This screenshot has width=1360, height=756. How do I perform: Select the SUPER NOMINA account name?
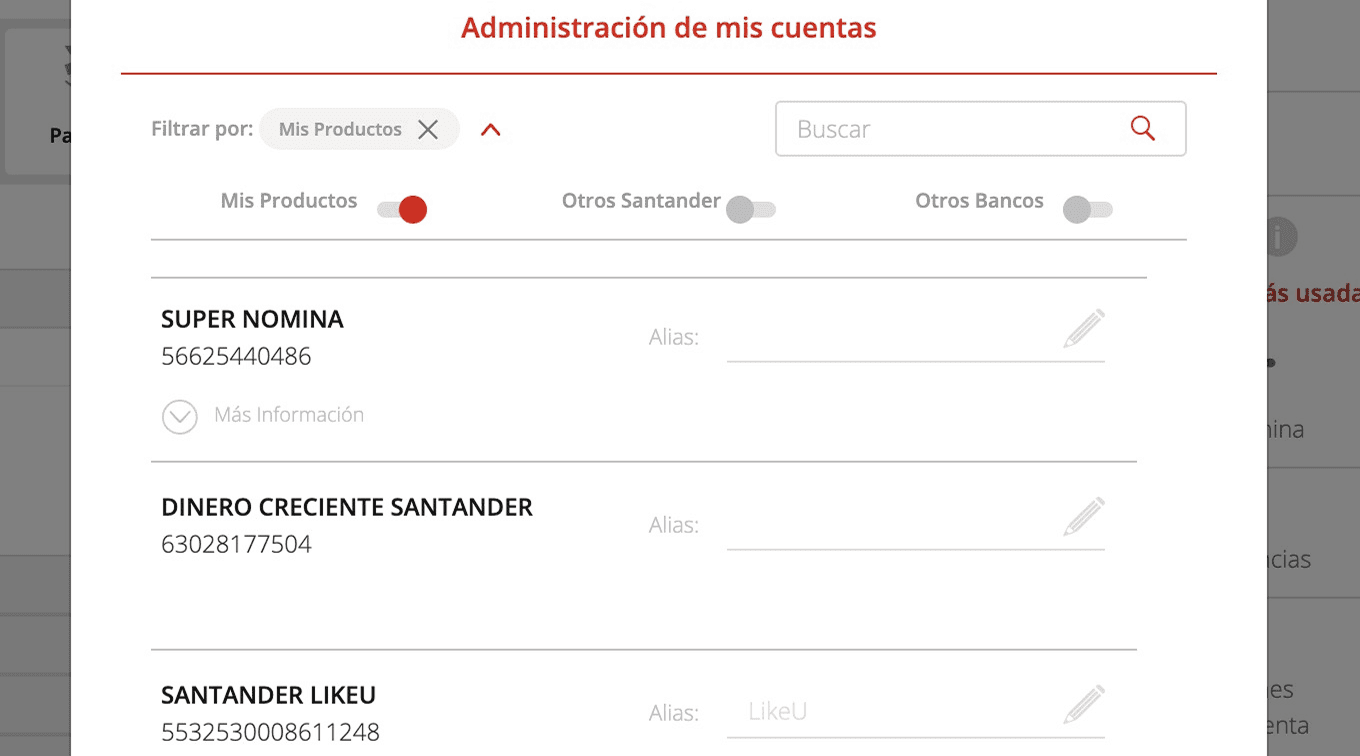coord(252,319)
